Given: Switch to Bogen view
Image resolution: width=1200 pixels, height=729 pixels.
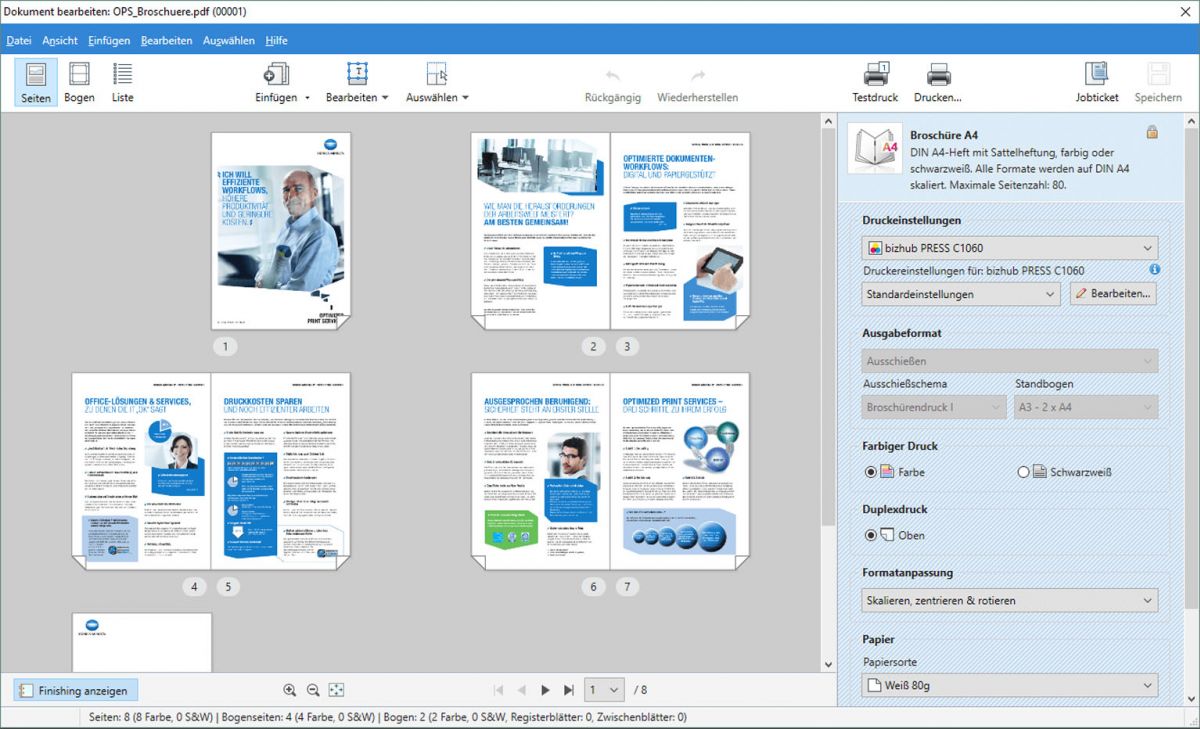Looking at the screenshot, I should point(79,82).
